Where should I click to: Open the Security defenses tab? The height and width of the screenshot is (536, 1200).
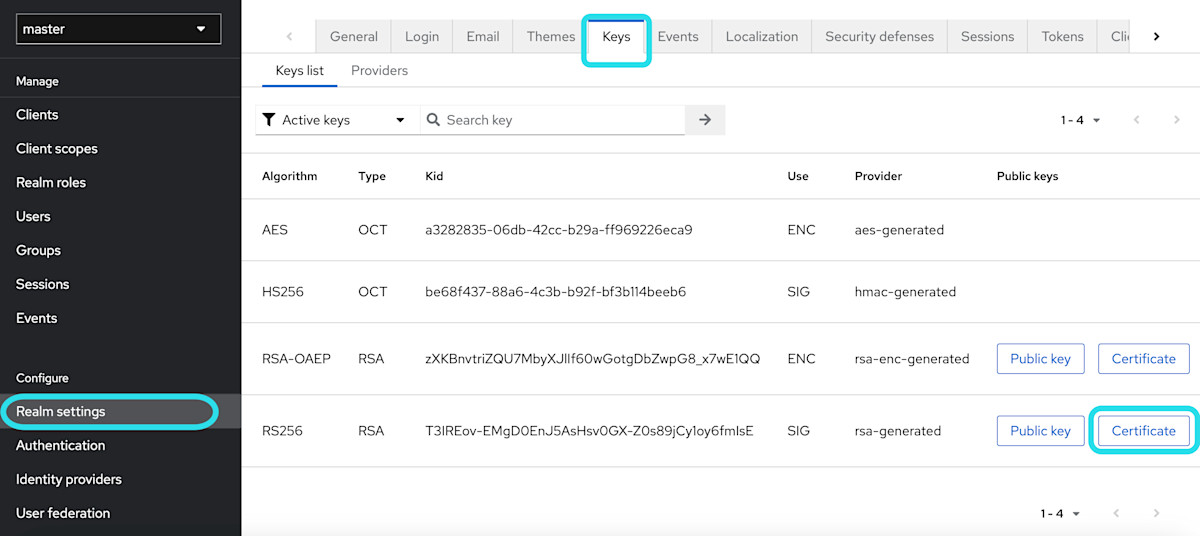click(879, 36)
